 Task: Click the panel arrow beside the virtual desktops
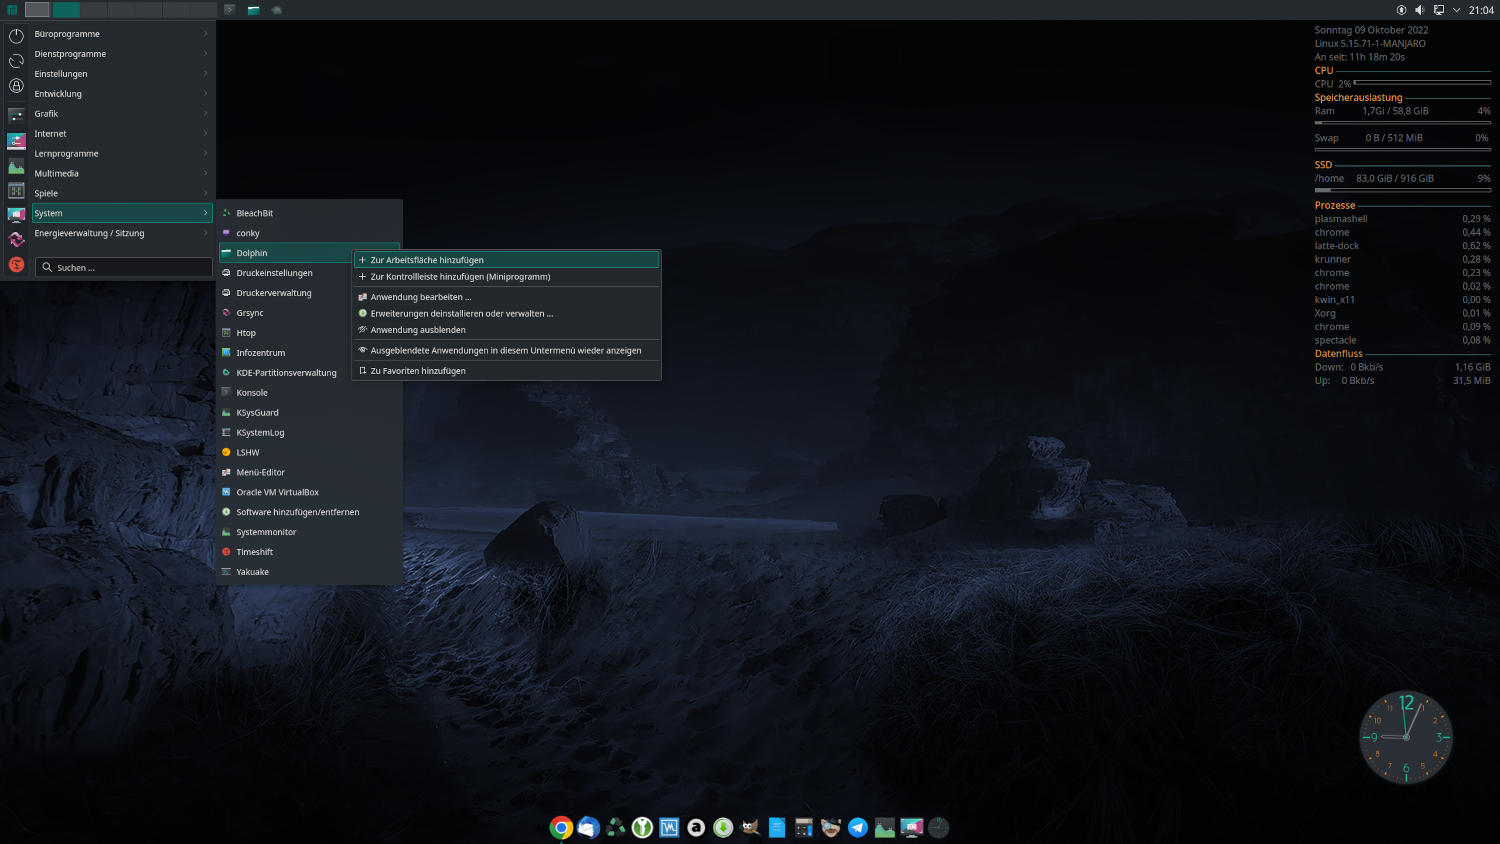[x=229, y=10]
